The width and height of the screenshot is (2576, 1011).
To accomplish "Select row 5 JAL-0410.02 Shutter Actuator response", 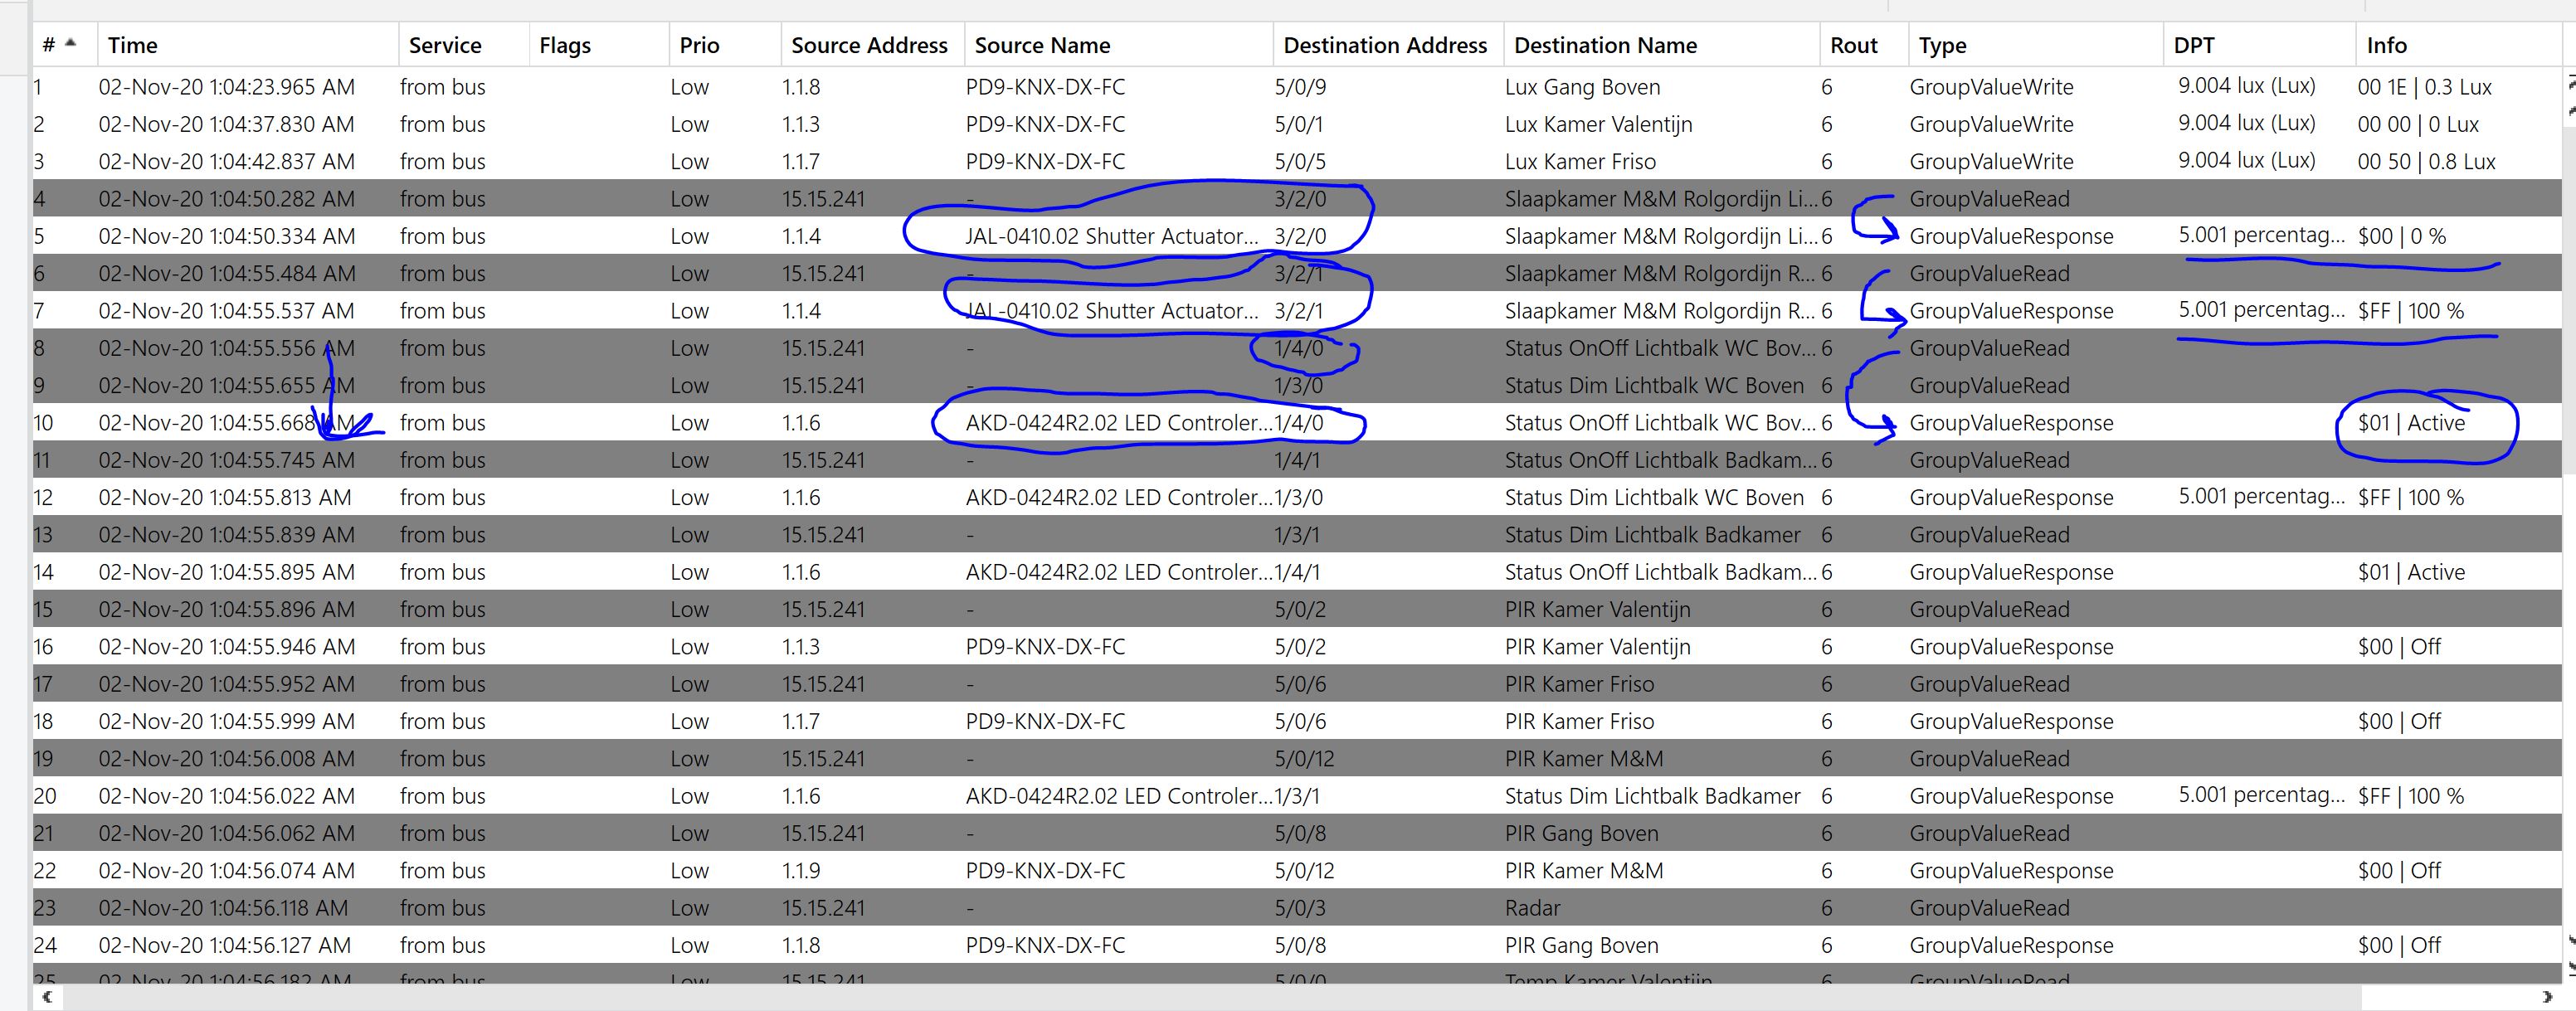I will pyautogui.click(x=1111, y=236).
